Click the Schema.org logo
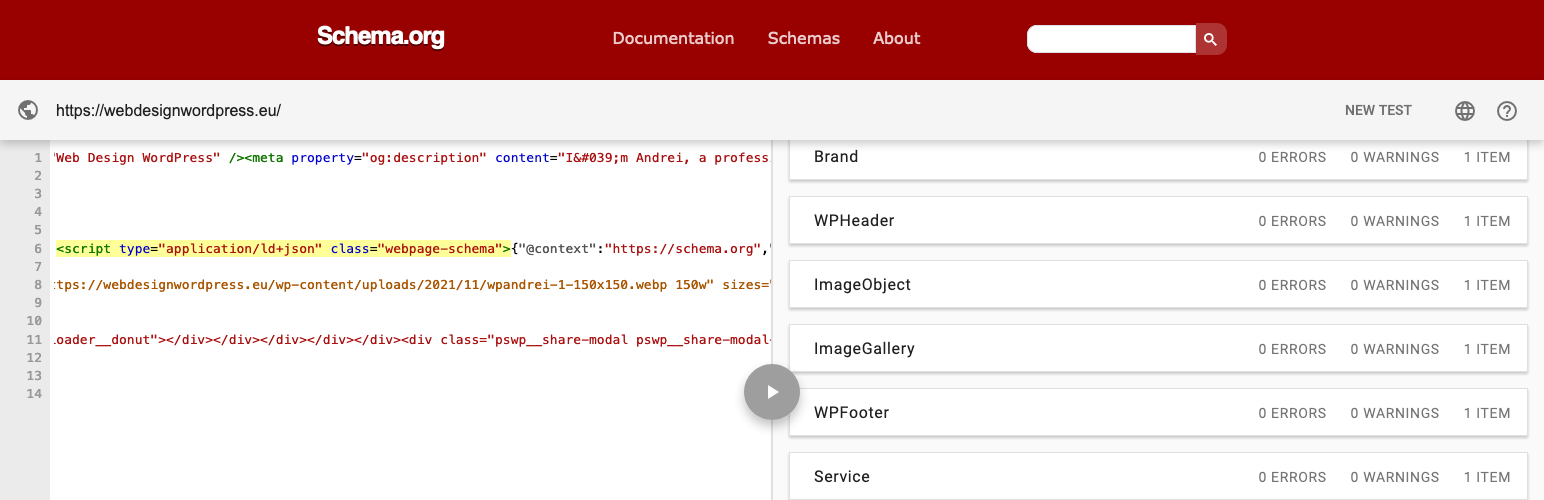 [x=380, y=38]
